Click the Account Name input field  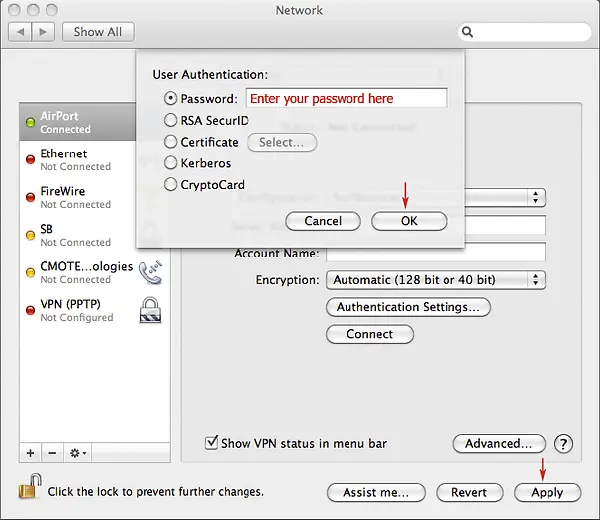[x=436, y=252]
